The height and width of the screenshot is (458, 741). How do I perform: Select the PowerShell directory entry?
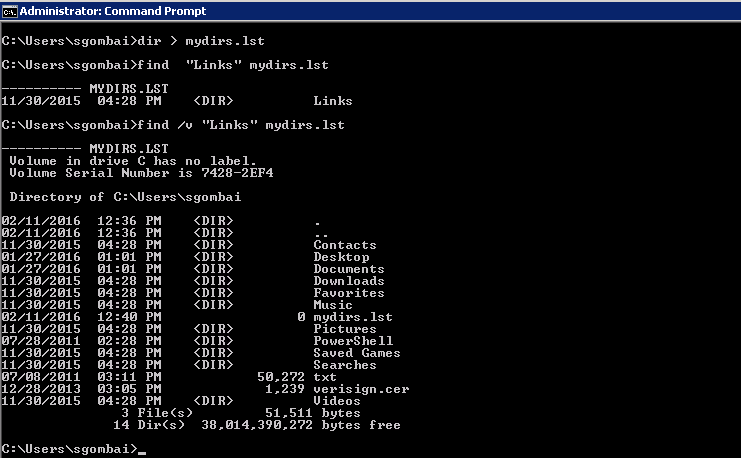coord(197,341)
